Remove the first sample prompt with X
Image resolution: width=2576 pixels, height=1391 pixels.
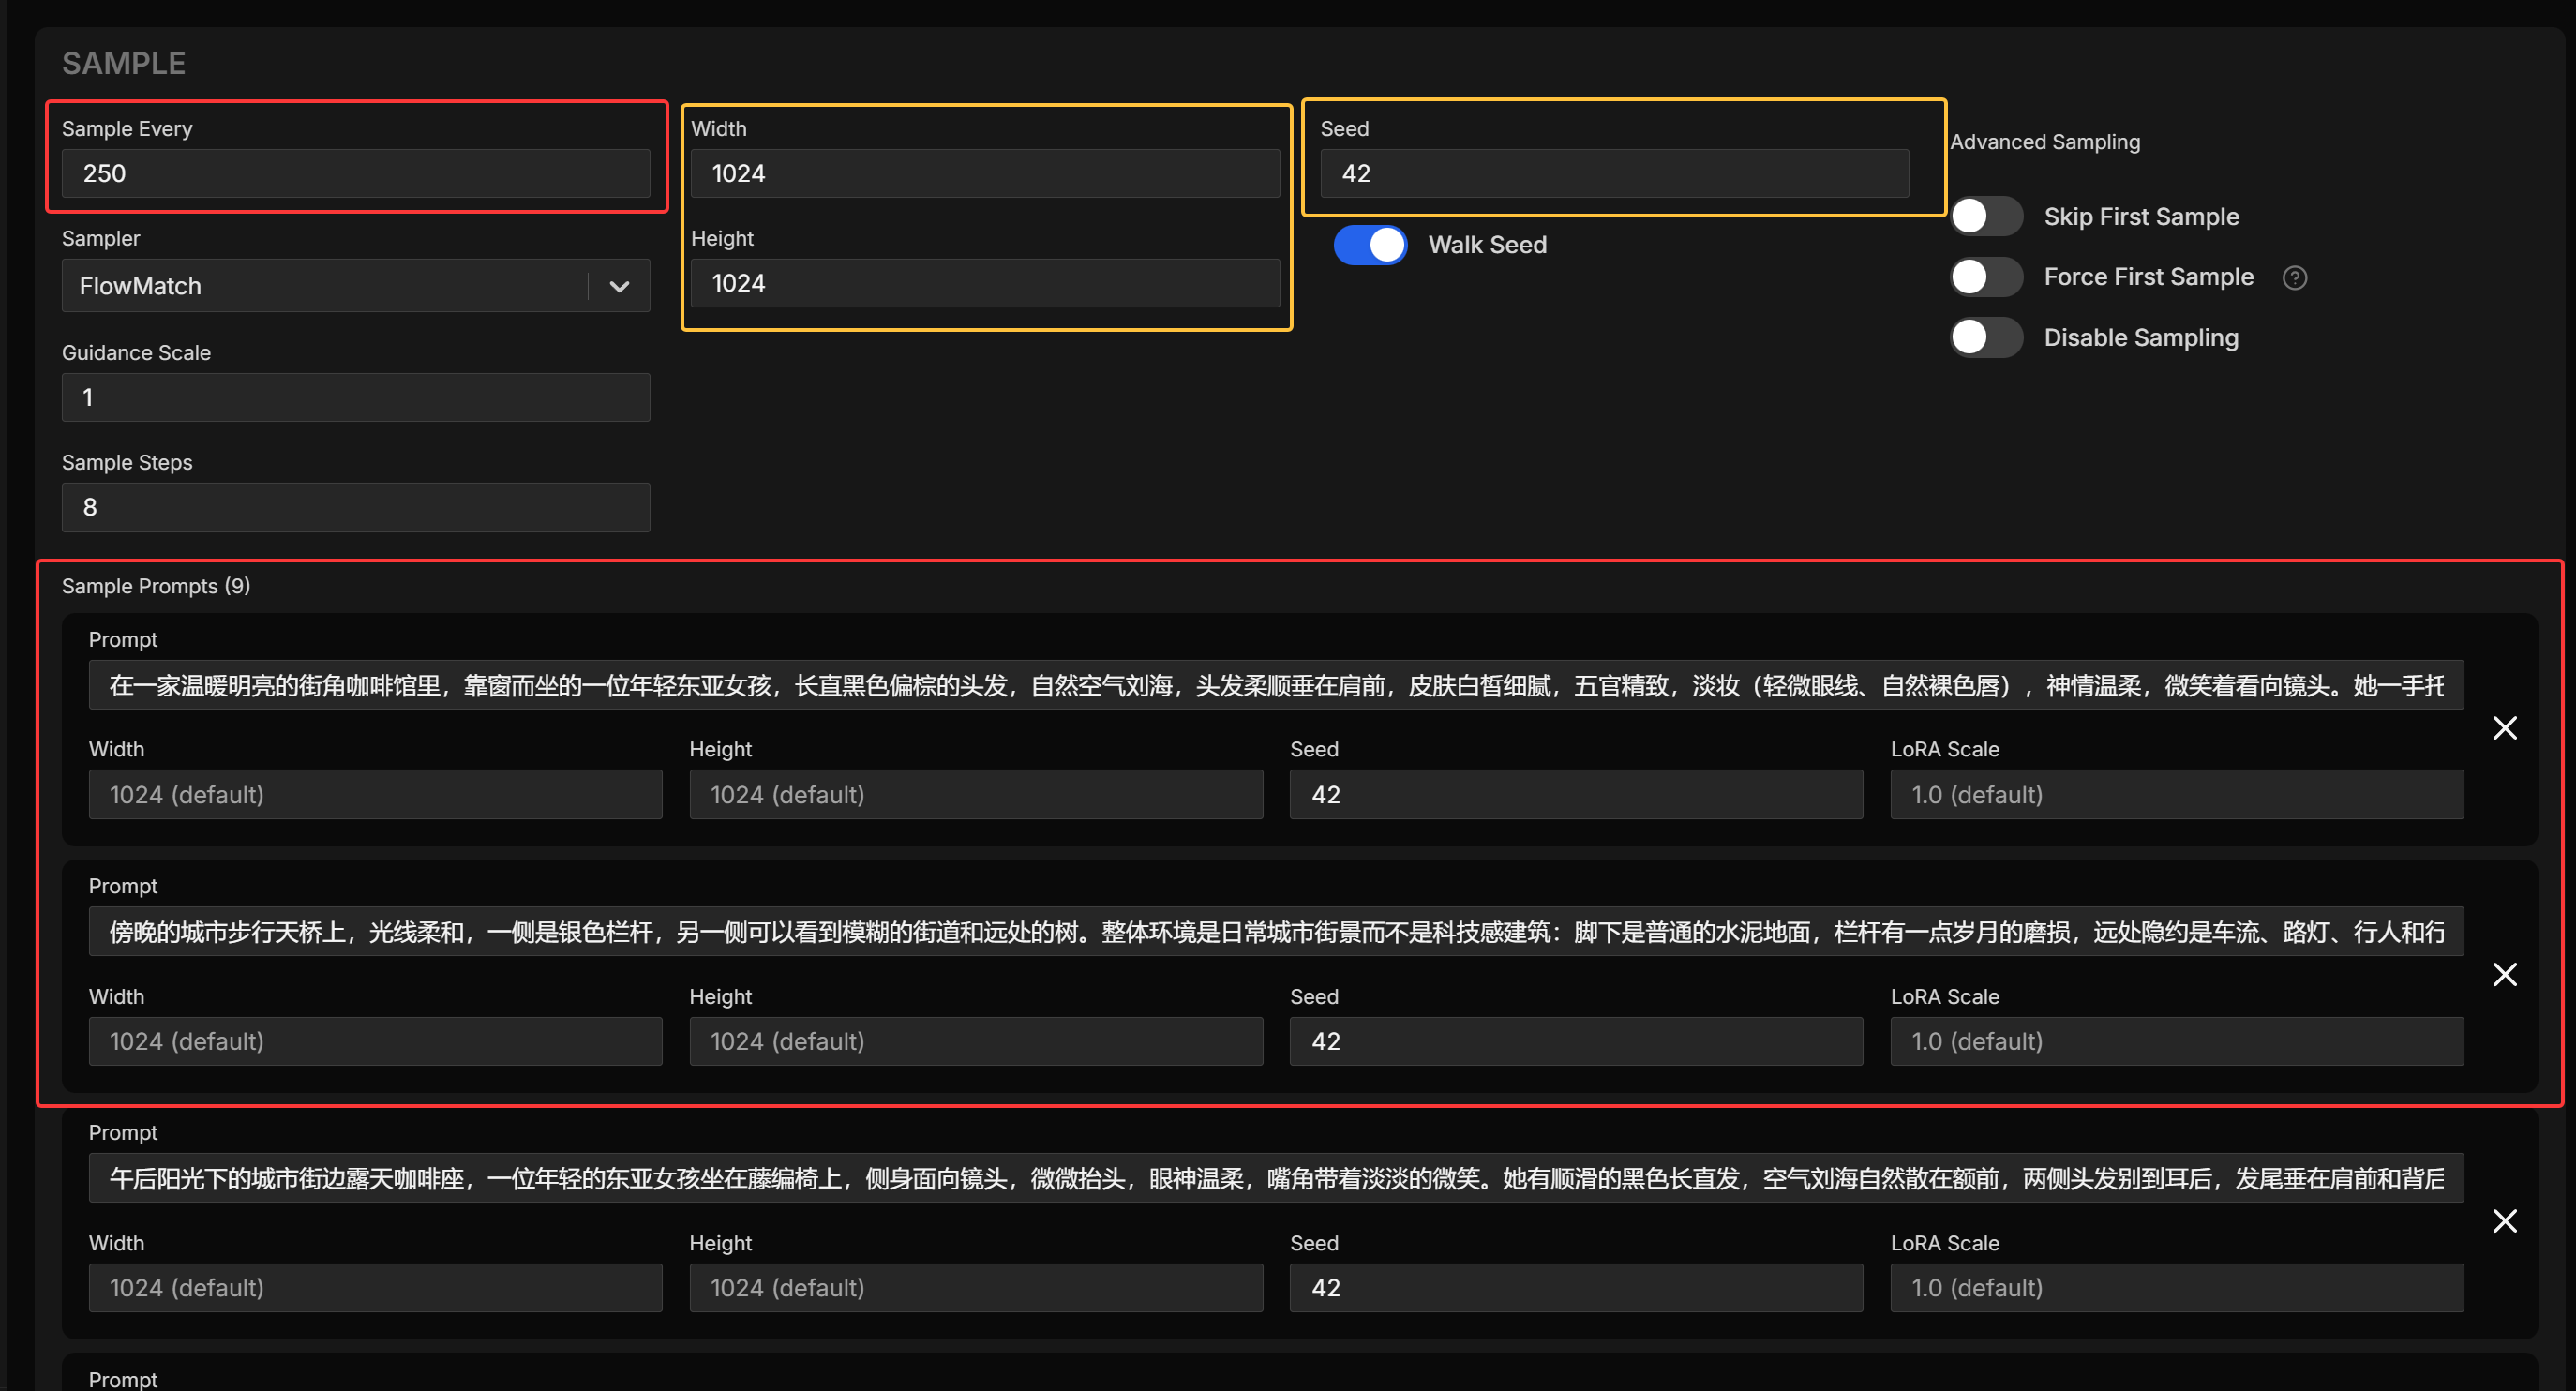[2504, 728]
